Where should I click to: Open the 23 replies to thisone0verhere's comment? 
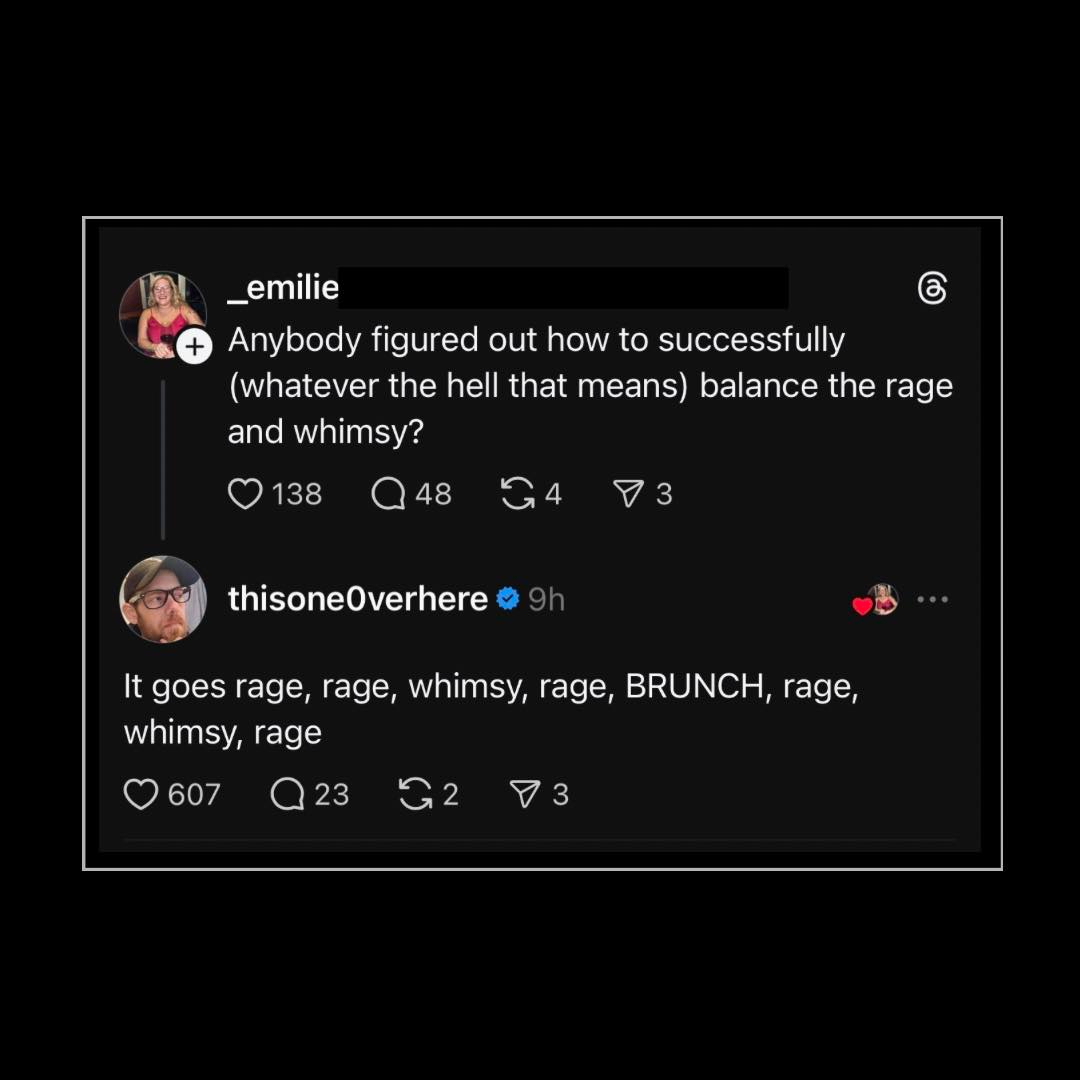click(x=287, y=794)
